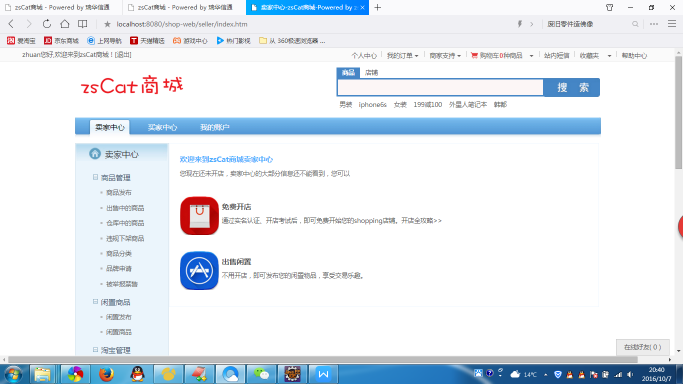
Task: Open the reading mode book icon
Action: [82, 24]
